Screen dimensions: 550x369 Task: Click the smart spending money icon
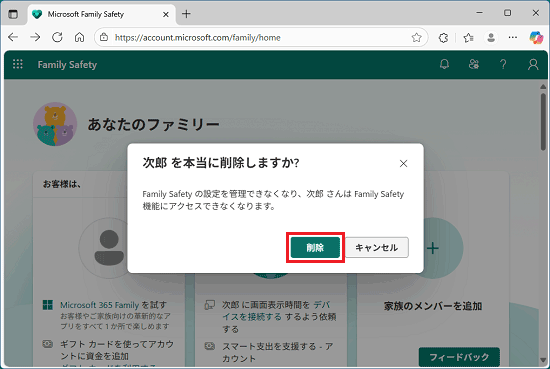(209, 346)
